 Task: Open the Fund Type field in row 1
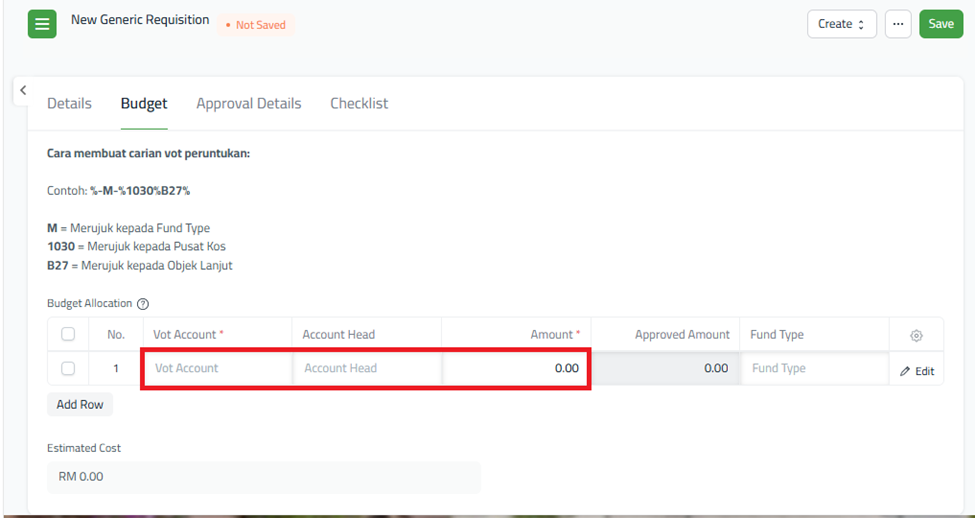point(814,368)
